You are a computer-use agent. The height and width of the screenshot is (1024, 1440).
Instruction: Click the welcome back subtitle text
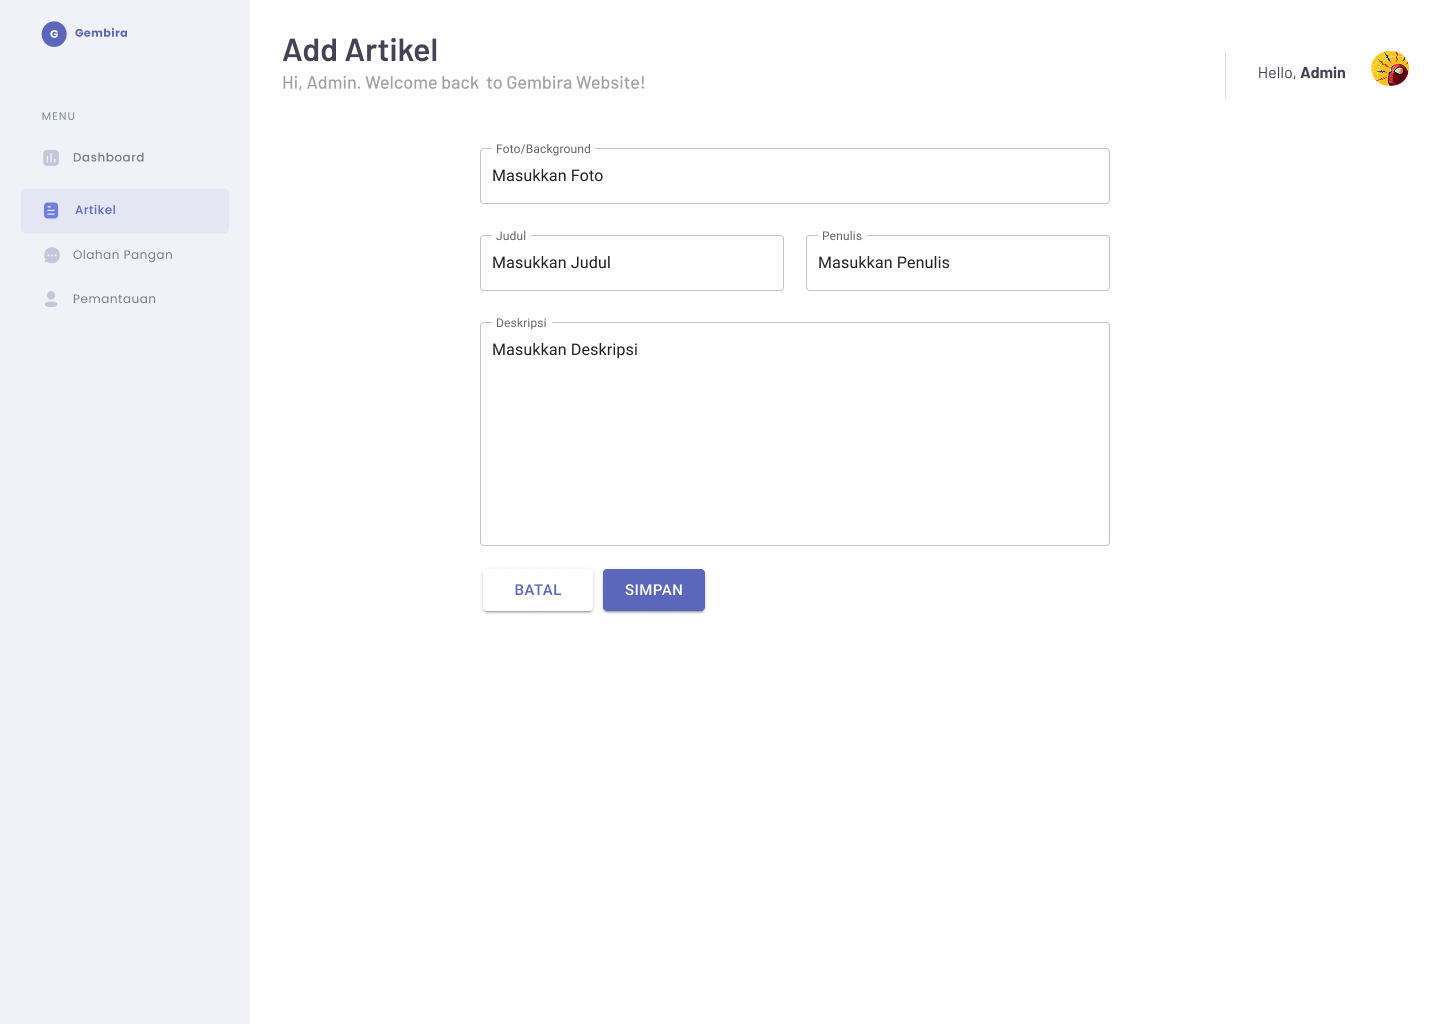[463, 83]
